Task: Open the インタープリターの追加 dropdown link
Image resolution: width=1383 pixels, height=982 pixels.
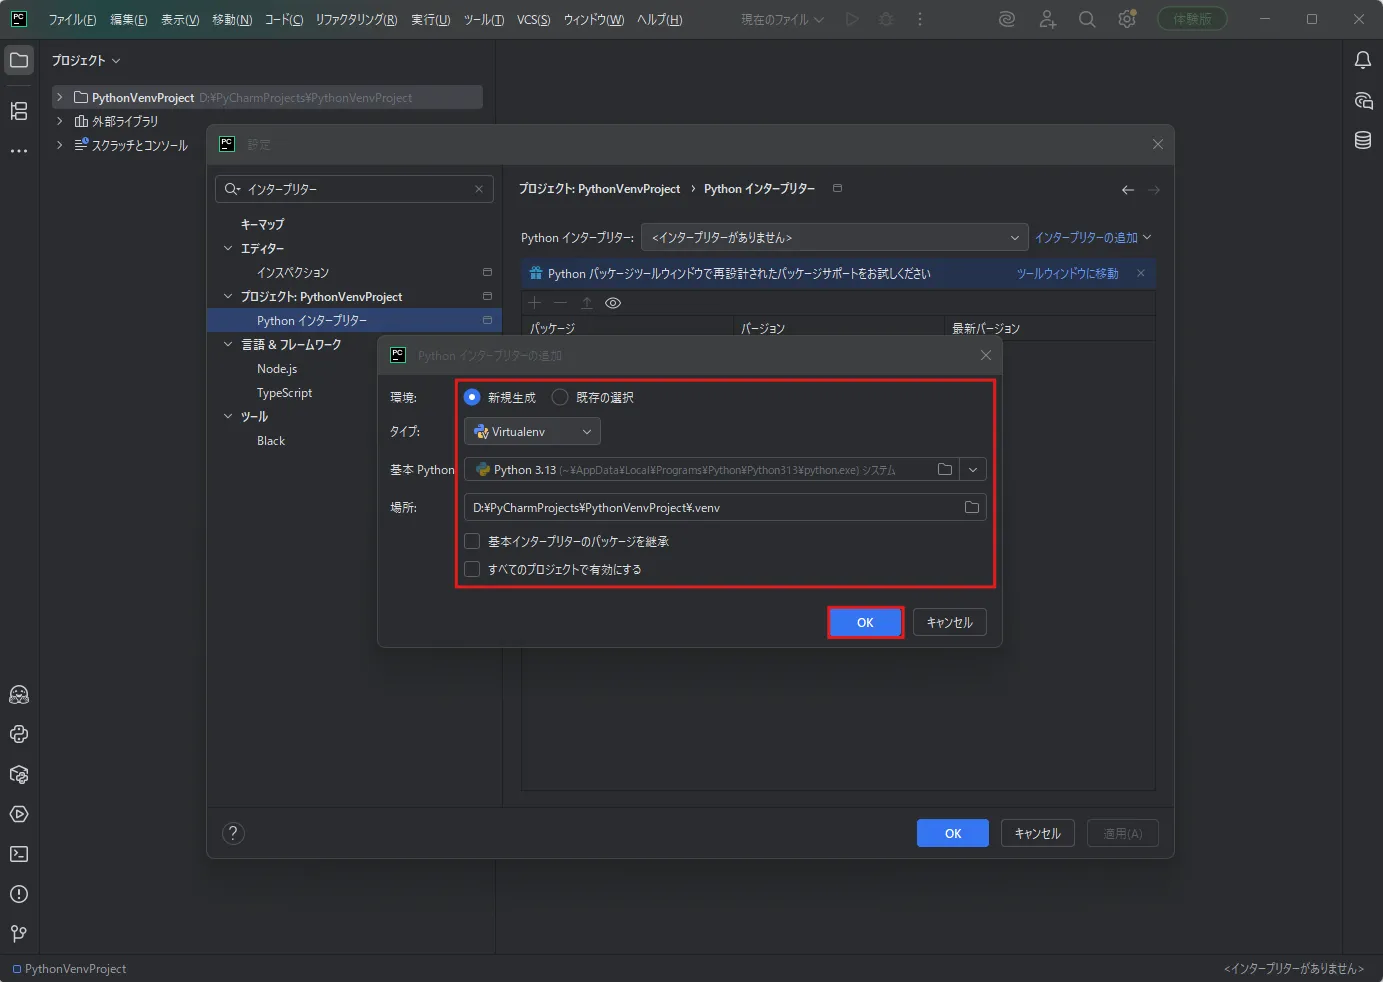Action: [x=1093, y=237]
